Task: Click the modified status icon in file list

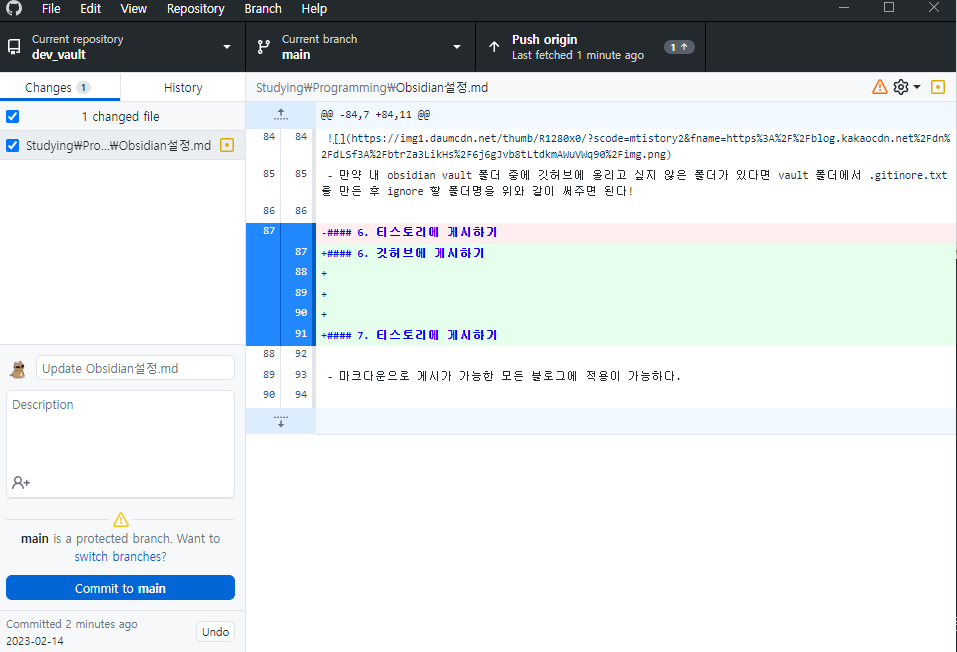Action: coord(227,145)
